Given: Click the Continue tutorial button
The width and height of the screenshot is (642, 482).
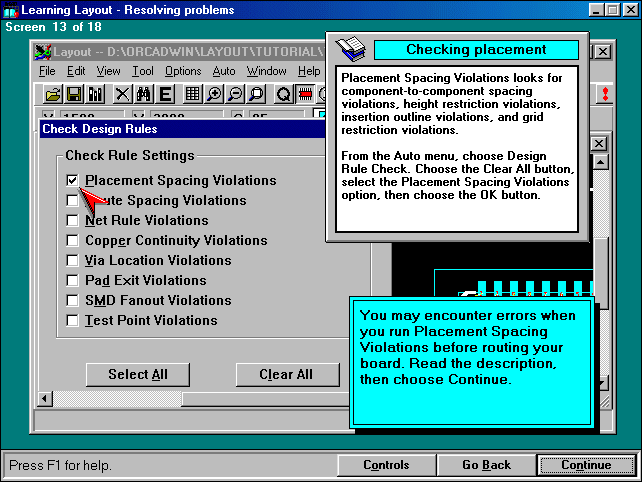Looking at the screenshot, I should click(586, 465).
